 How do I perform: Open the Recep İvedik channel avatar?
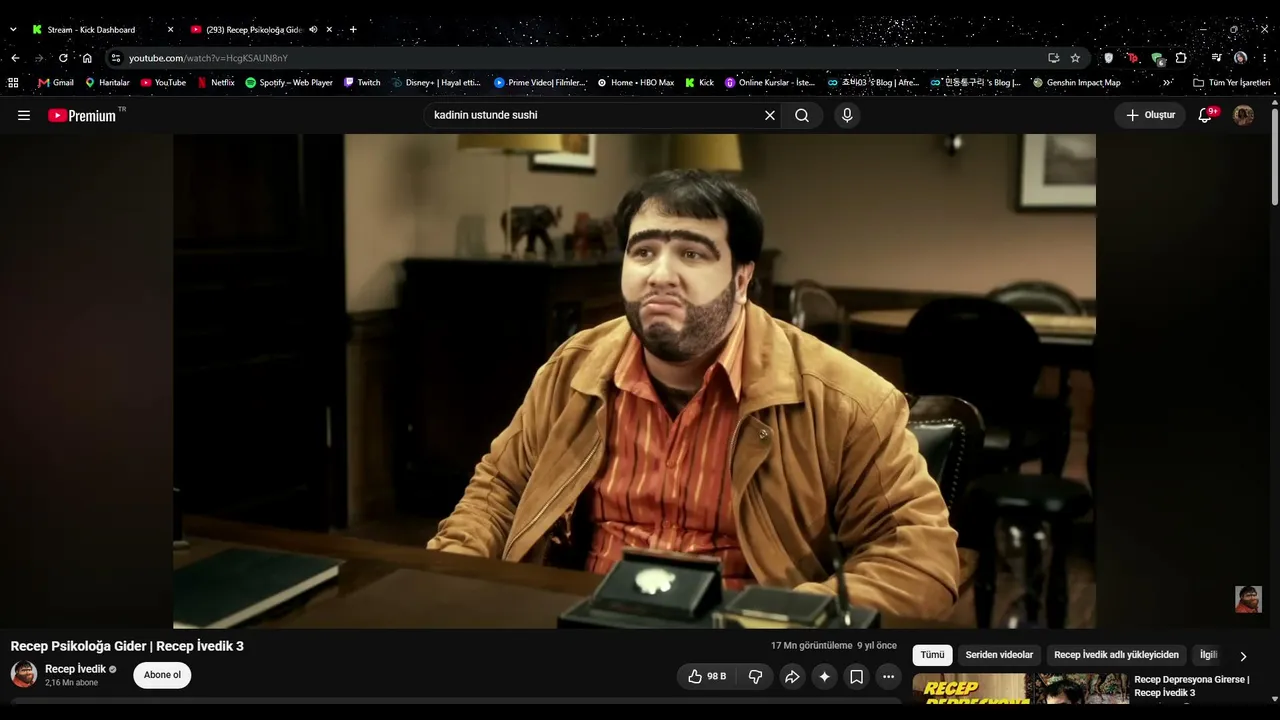coord(24,674)
